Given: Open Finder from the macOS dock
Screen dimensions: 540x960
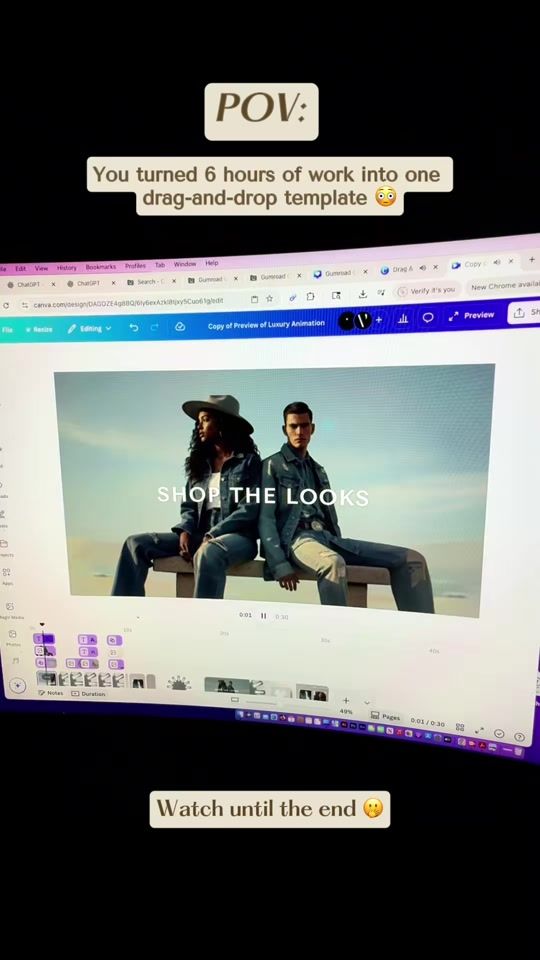Looking at the screenshot, I should 240,714.
